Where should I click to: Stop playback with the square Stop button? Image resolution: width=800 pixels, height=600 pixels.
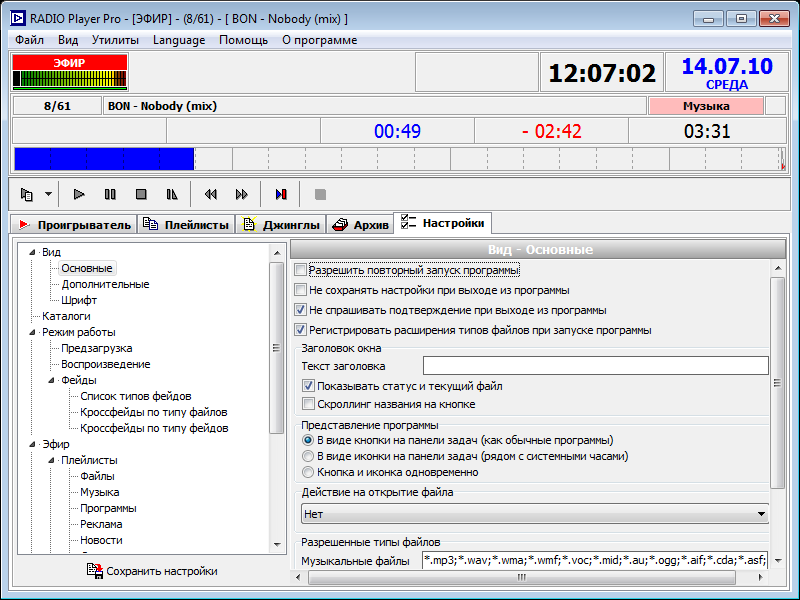coord(141,194)
